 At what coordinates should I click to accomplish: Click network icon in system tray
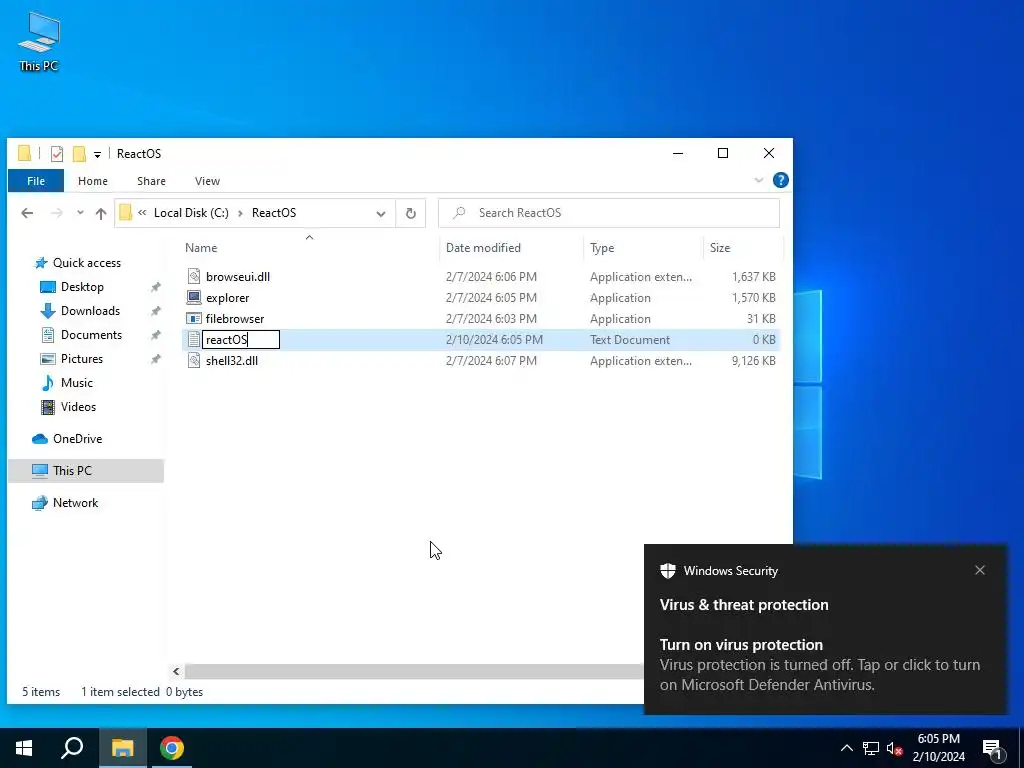click(x=871, y=748)
